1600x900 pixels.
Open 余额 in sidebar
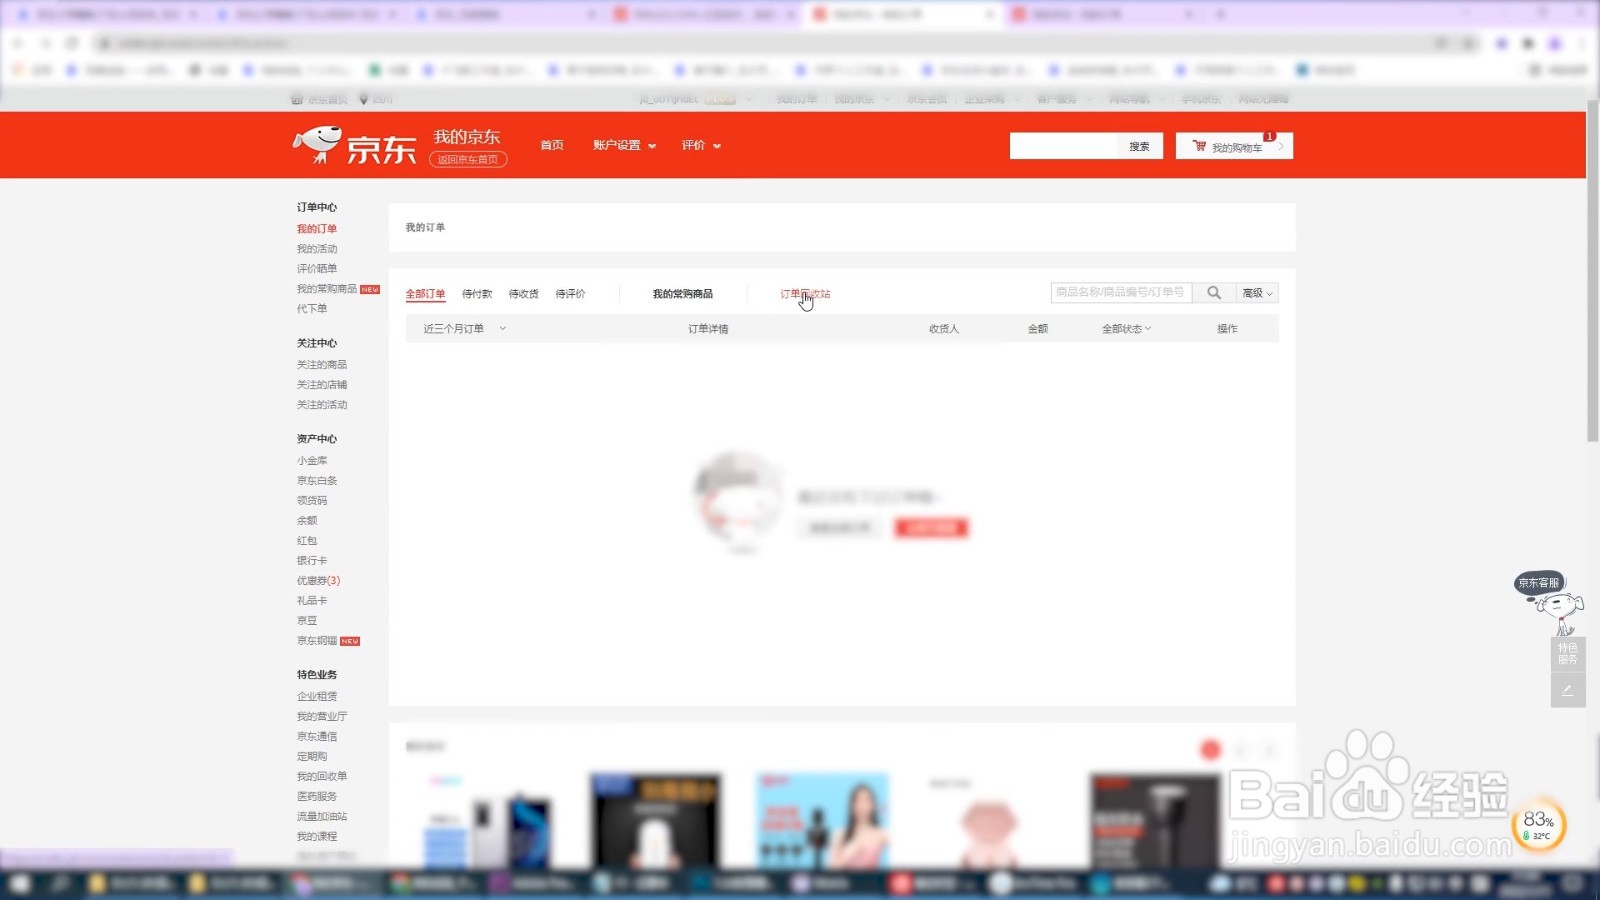point(307,521)
